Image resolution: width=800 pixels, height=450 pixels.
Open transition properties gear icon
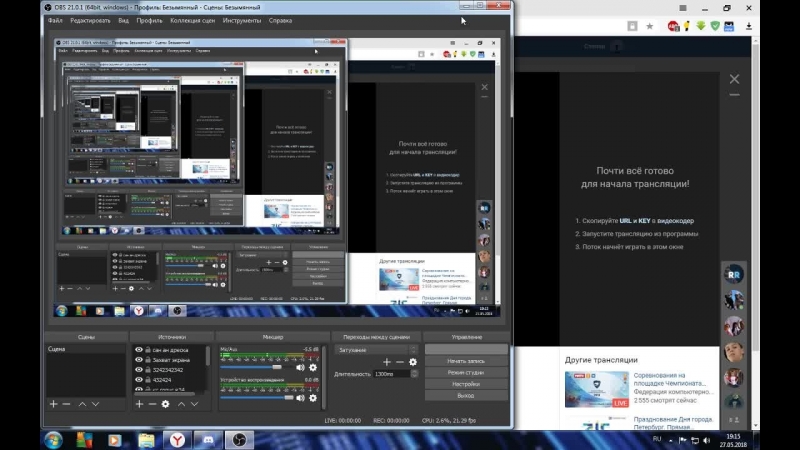point(413,362)
